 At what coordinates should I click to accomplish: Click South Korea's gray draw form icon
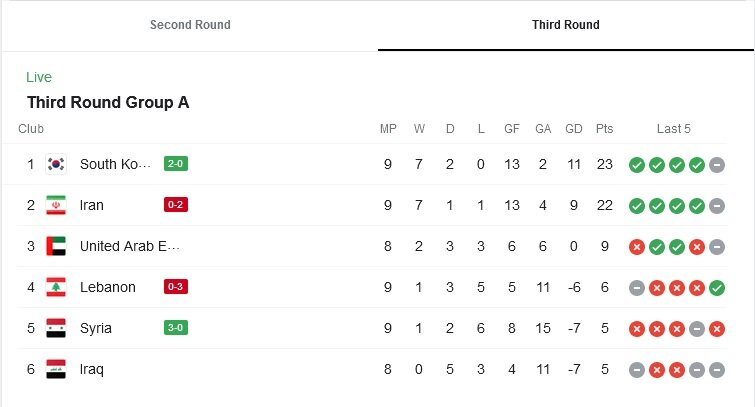(x=717, y=165)
